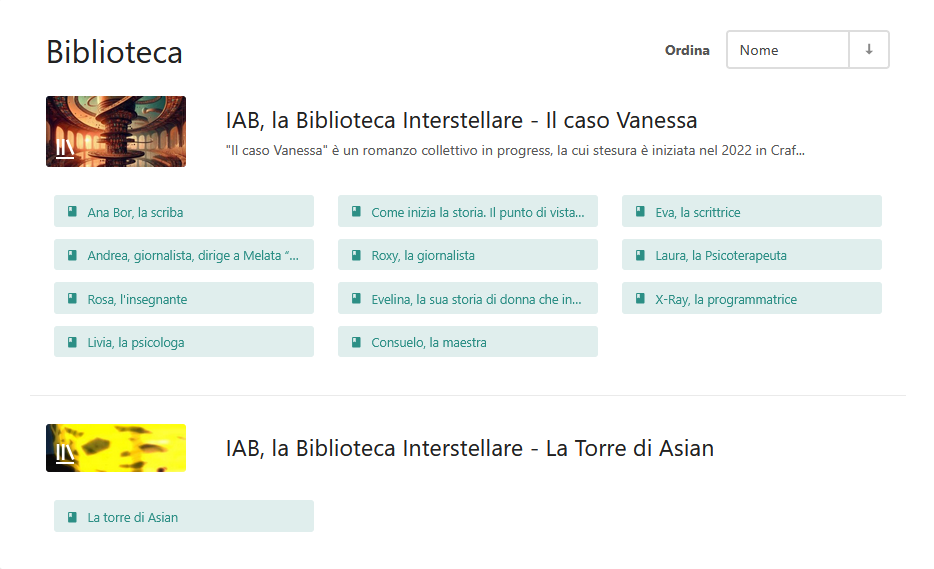Click book icon beside Rosa, l'insegnante
934x569 pixels.
[72, 299]
